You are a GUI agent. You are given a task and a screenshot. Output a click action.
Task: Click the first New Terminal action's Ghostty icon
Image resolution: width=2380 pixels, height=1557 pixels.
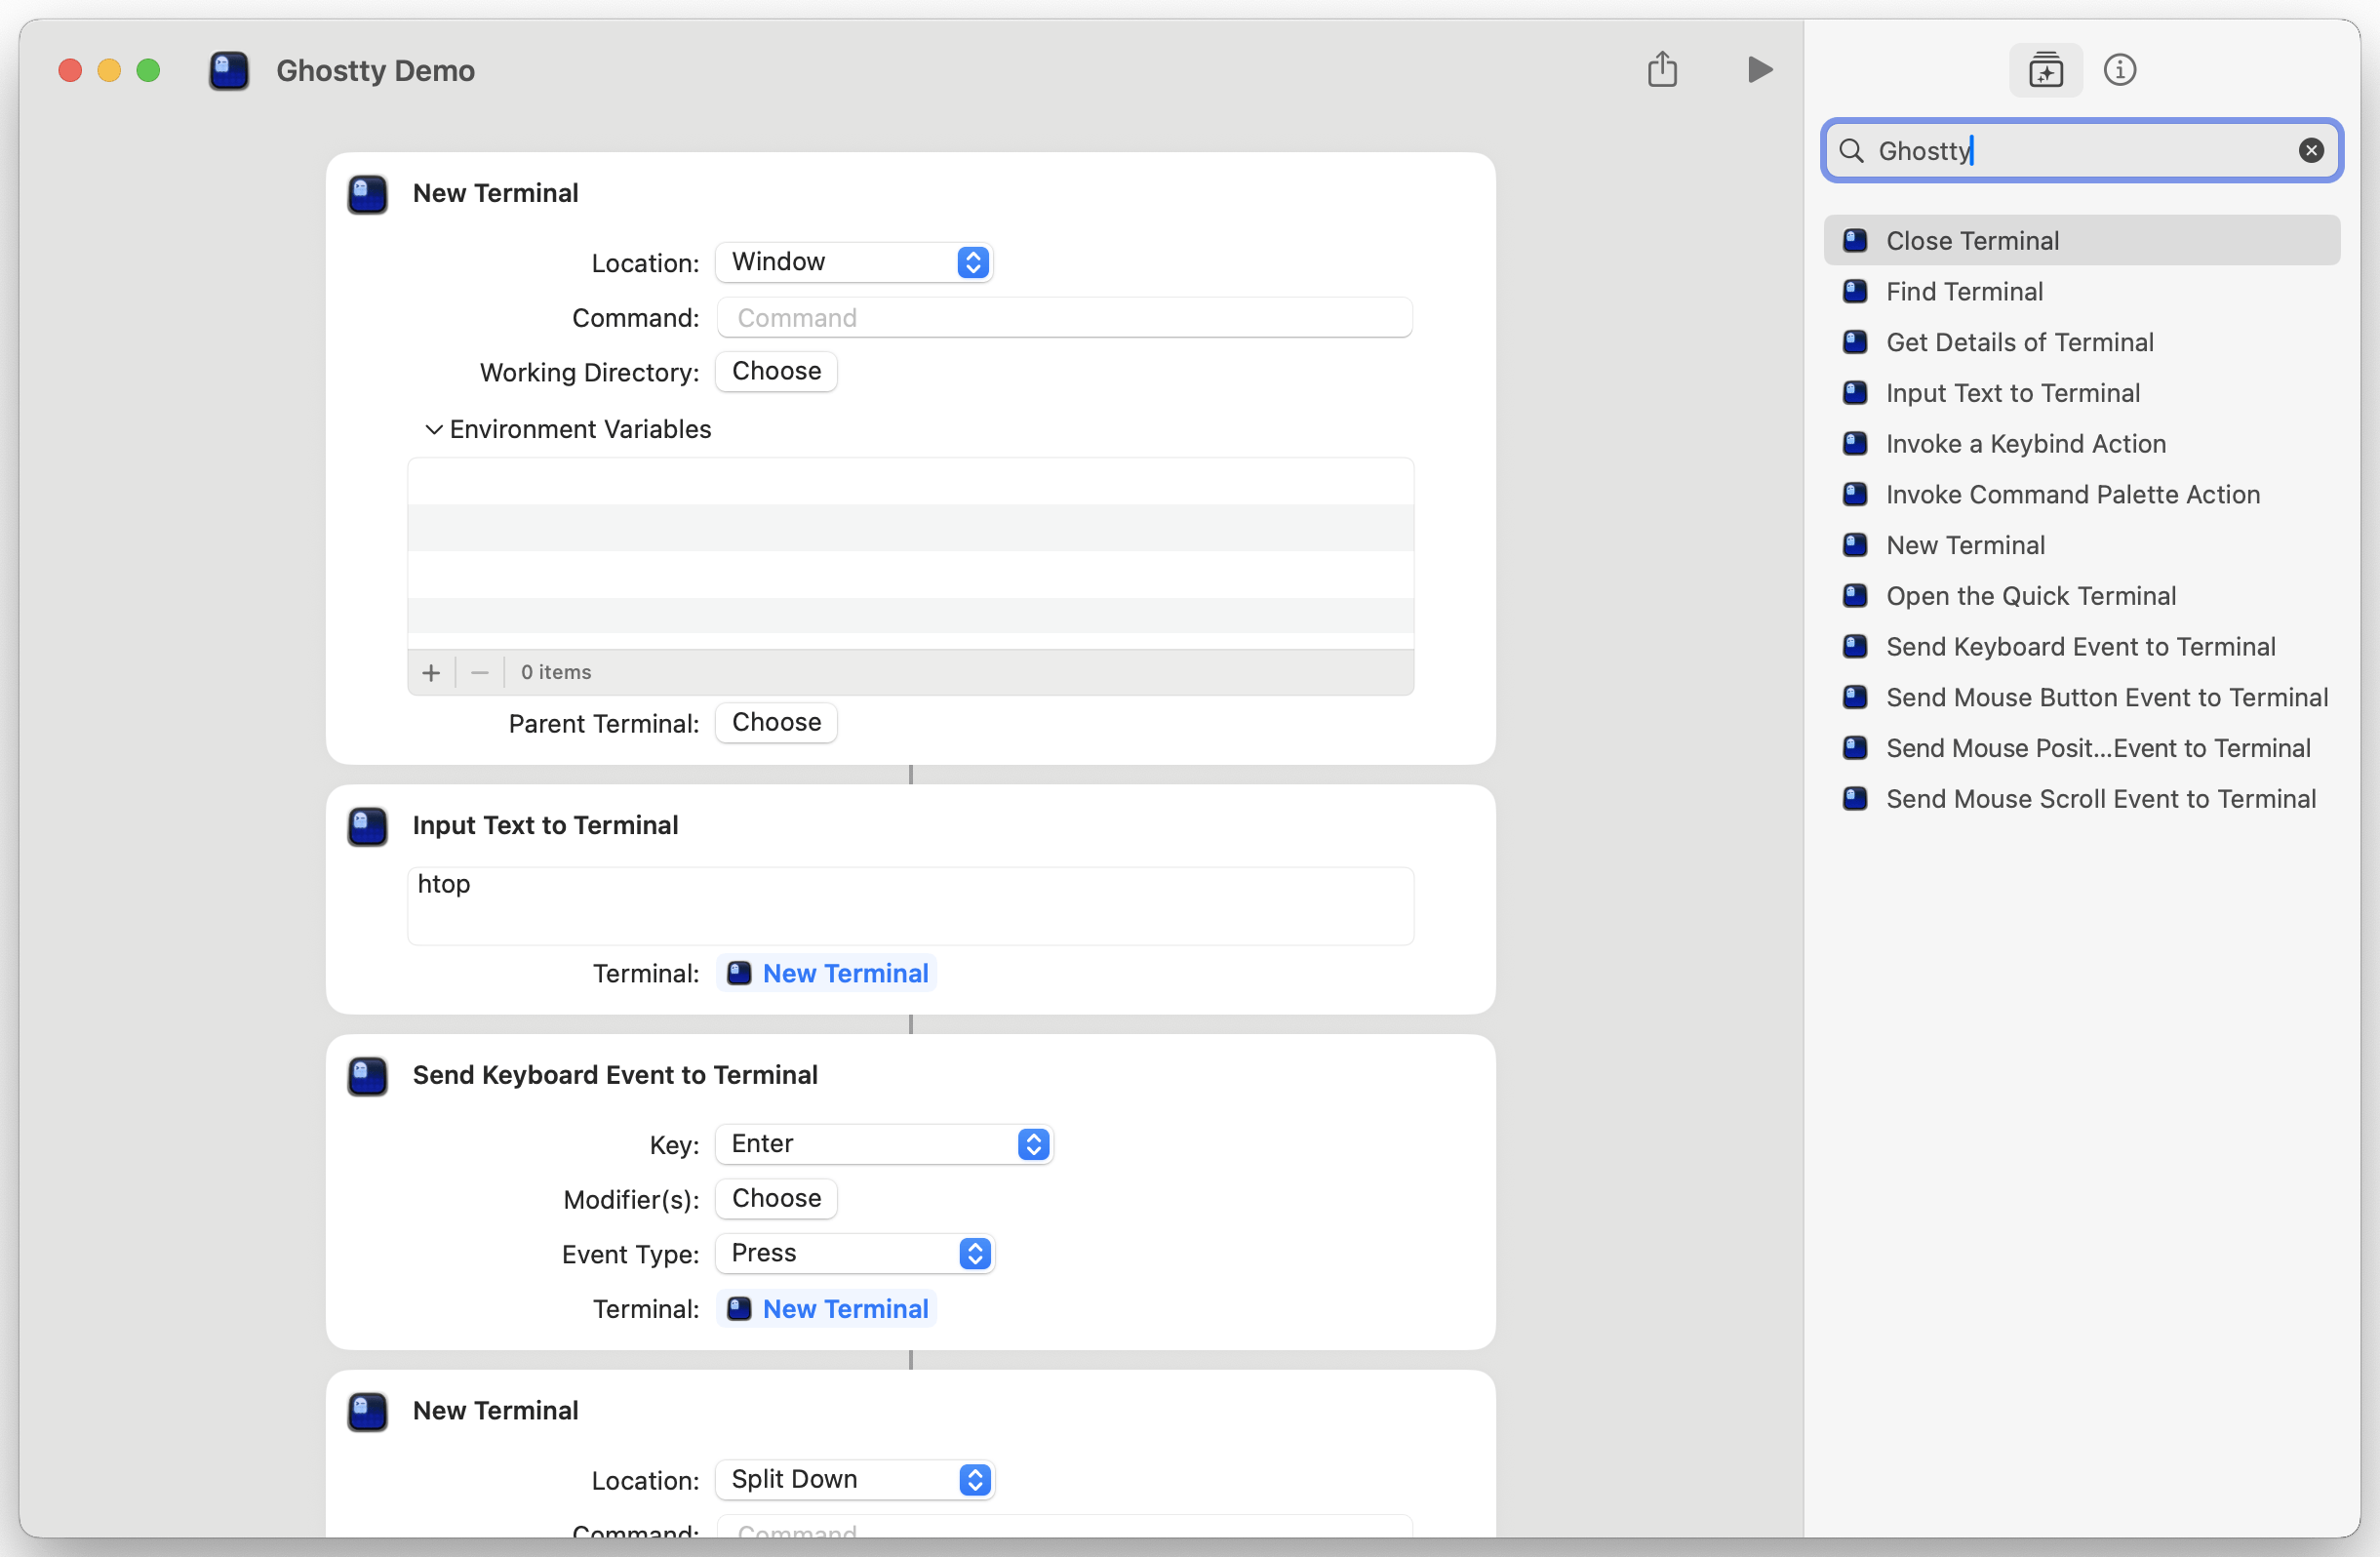(x=367, y=194)
